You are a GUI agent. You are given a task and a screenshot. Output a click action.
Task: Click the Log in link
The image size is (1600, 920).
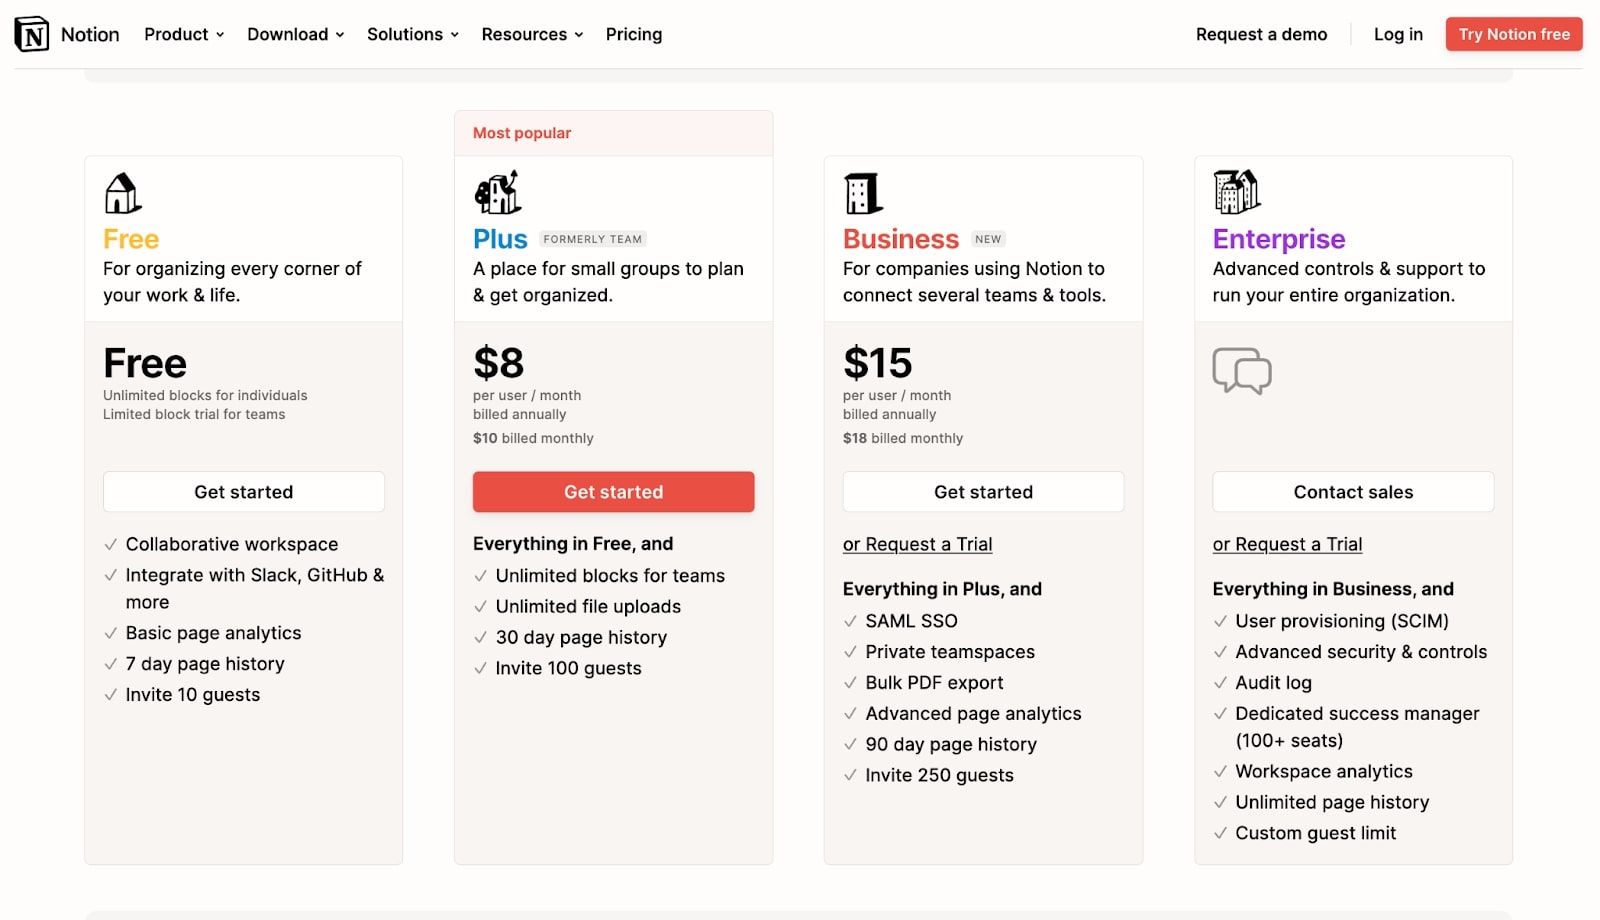(x=1397, y=34)
